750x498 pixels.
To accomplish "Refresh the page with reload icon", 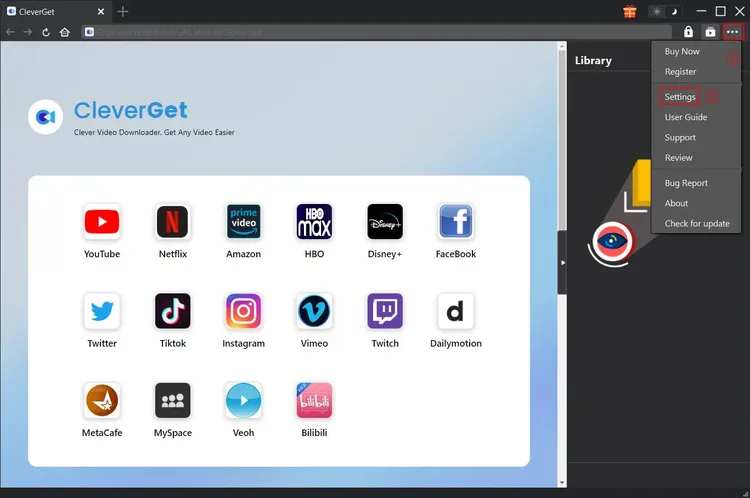I will [46, 32].
